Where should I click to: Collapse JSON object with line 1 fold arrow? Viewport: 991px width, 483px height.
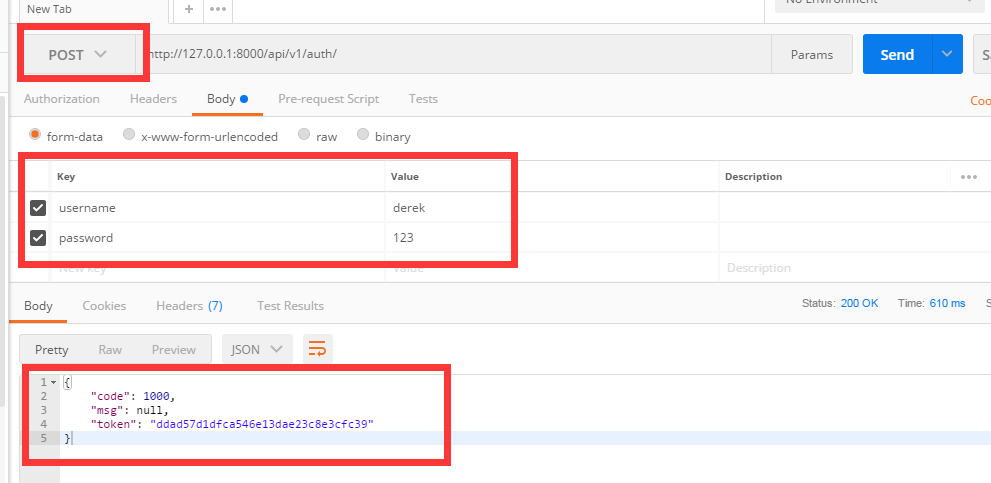[x=53, y=383]
